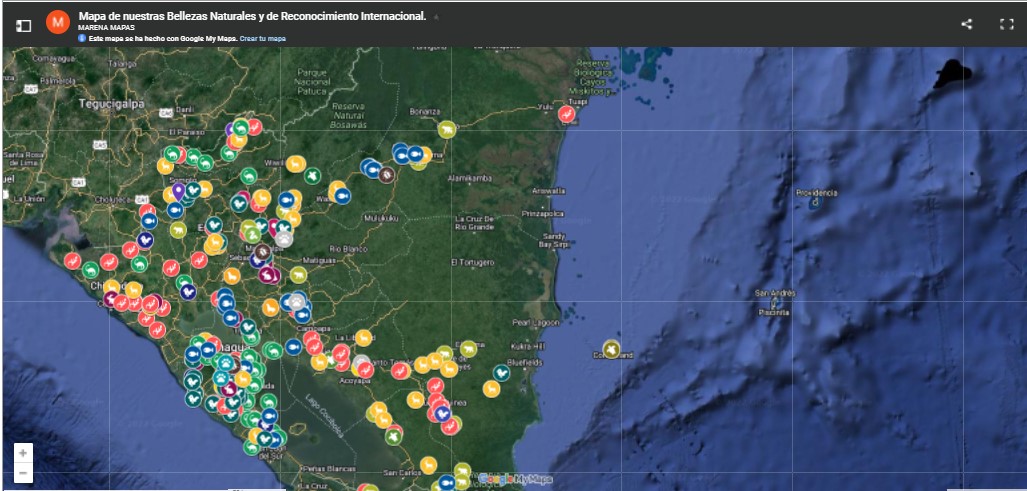Click the brown beetle marker south of Bosawás
Viewport: 1027px width, 491px height.
coord(386,175)
